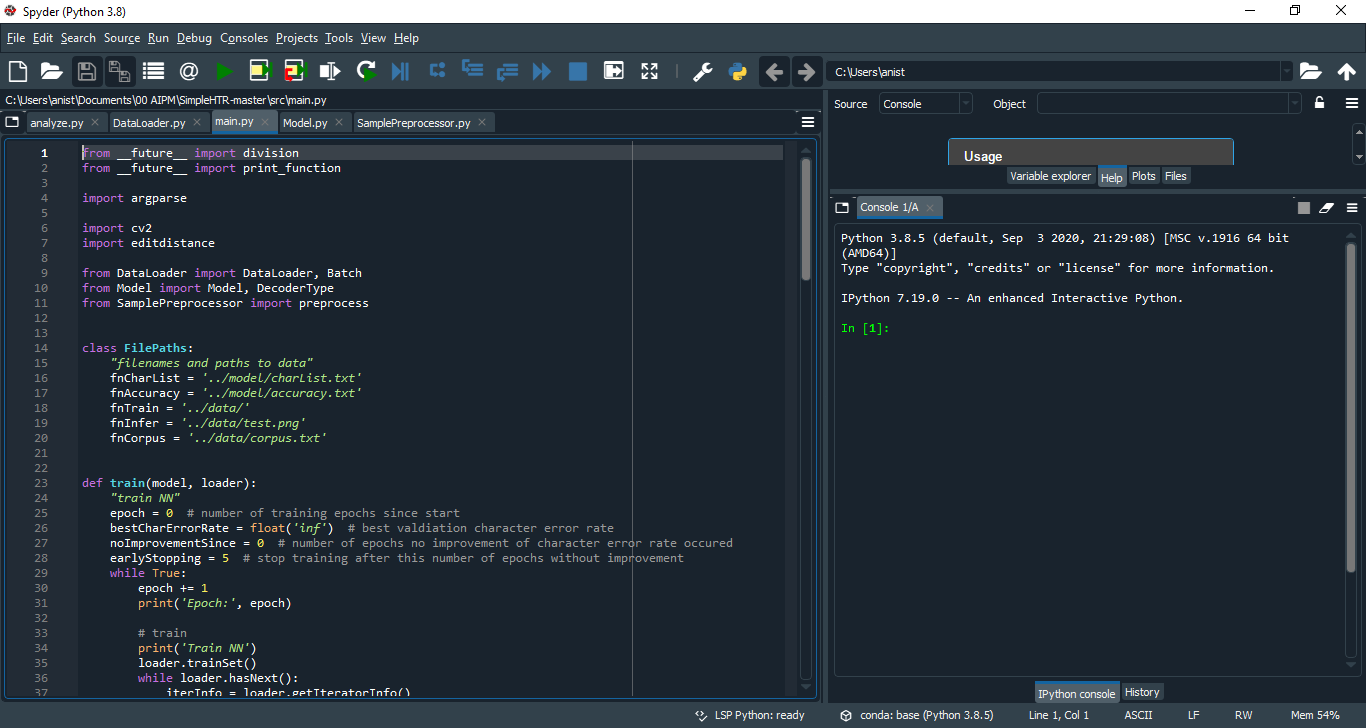The height and width of the screenshot is (728, 1366).
Task: Change to the parent directory
Action: point(1346,71)
